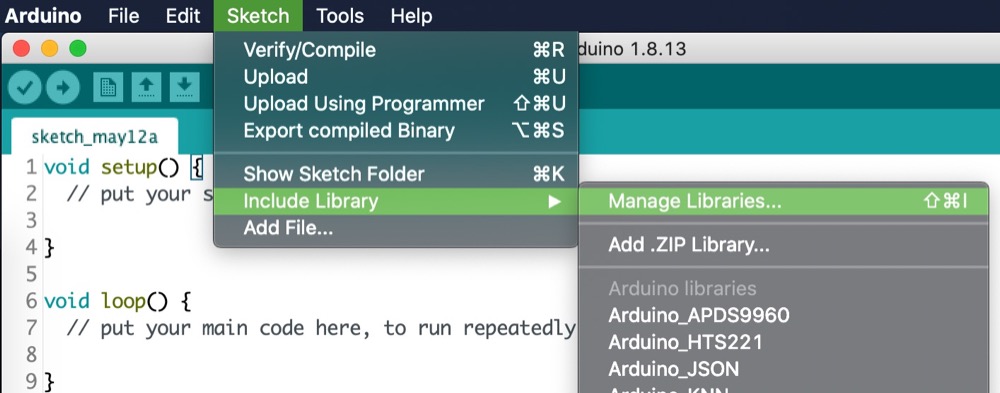Choose Add File... menu entry
Viewport: 1000px width, 393px height.
click(395, 227)
